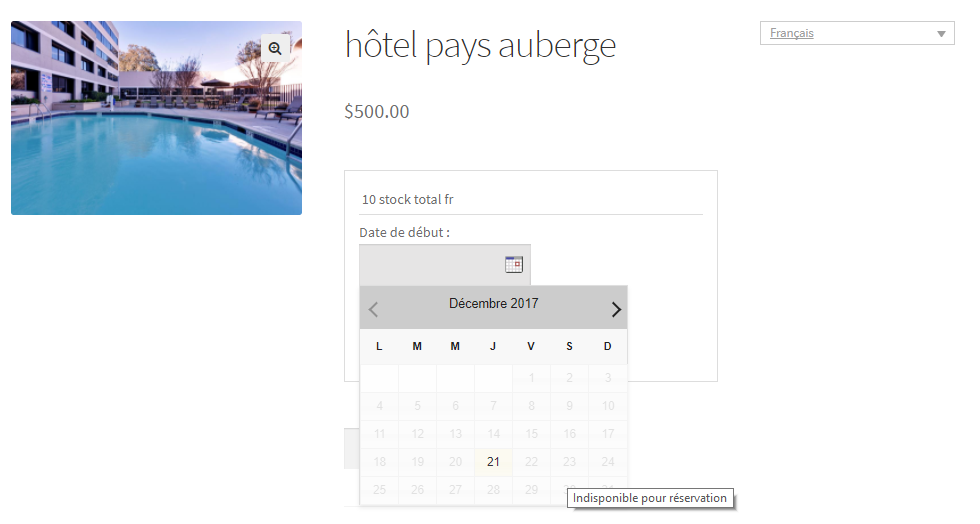Viewport: 980px width, 524px height.
Task: Select day 14 in December calendar
Action: tap(493, 434)
